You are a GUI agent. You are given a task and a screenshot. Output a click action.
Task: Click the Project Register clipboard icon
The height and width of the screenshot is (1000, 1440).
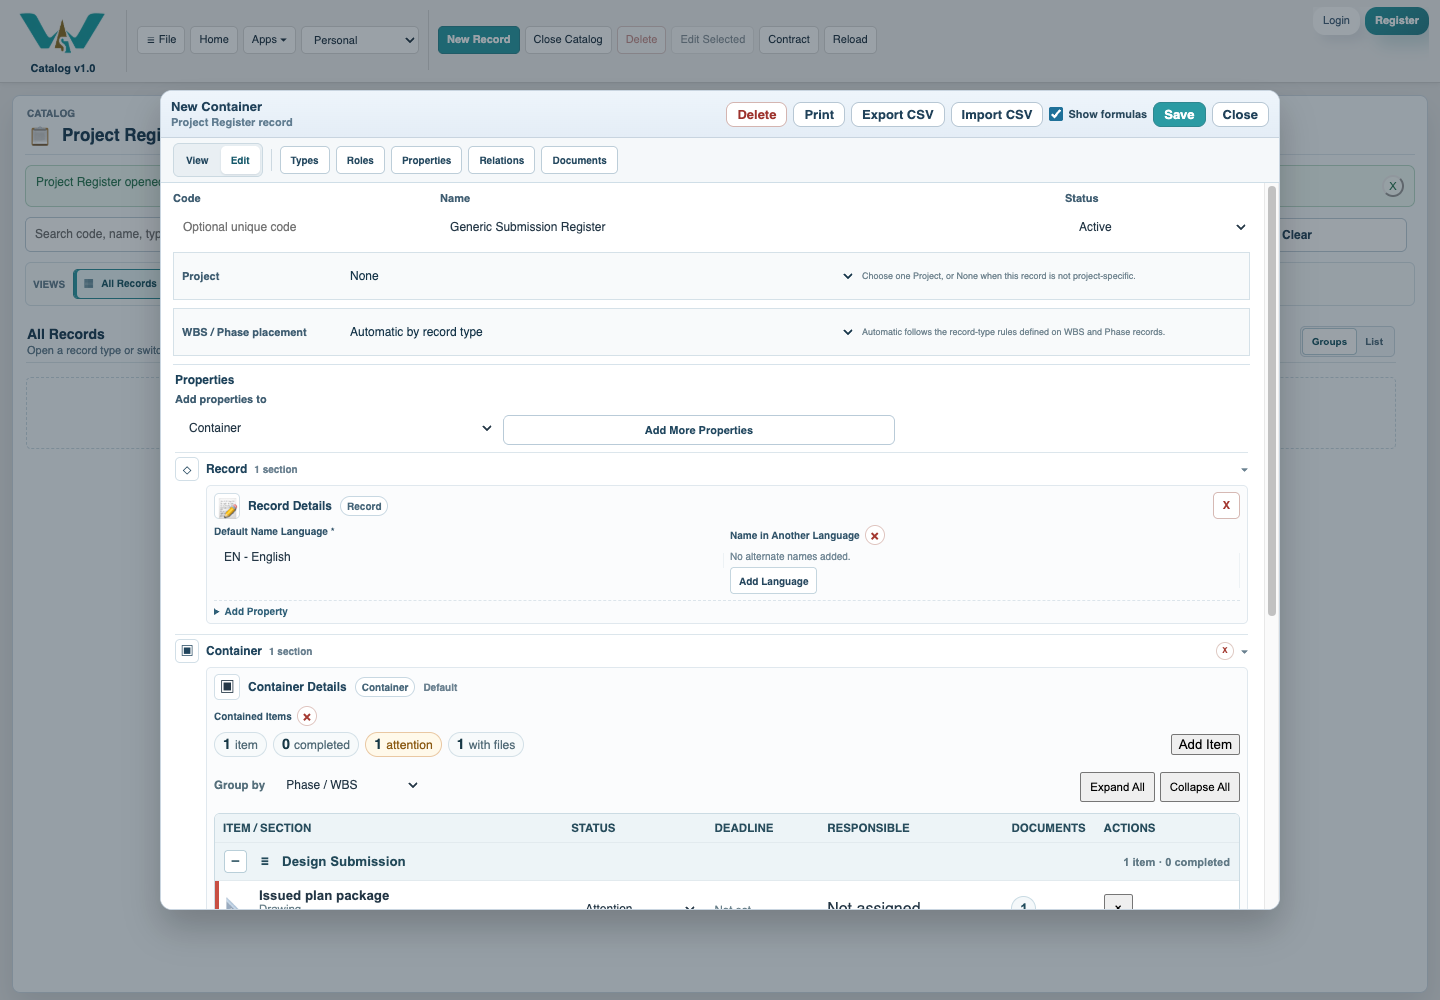point(40,136)
